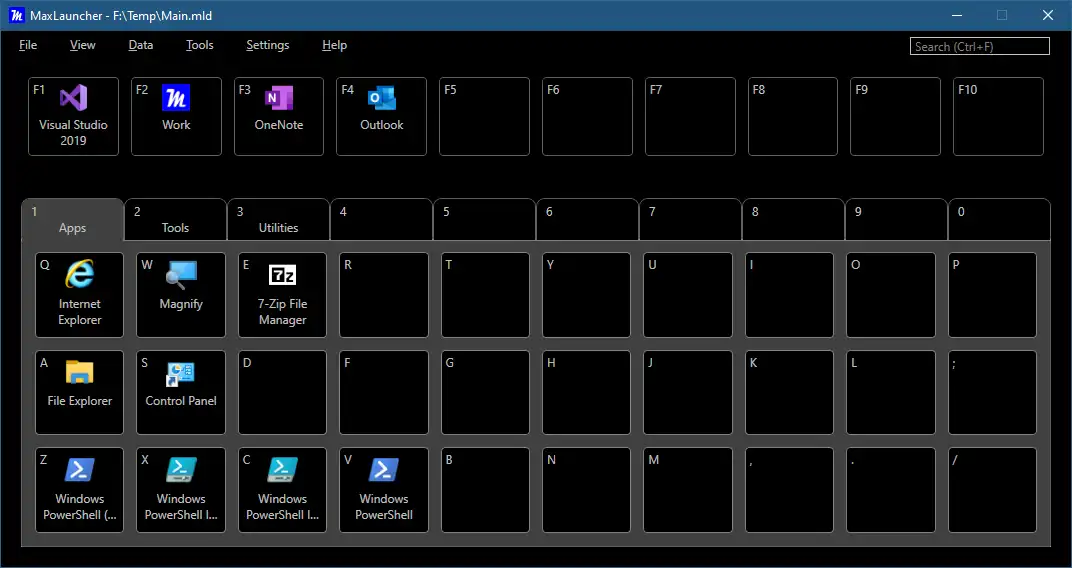Viewport: 1072px width, 568px height.
Task: Select empty tab number 0
Action: pyautogui.click(x=1000, y=219)
